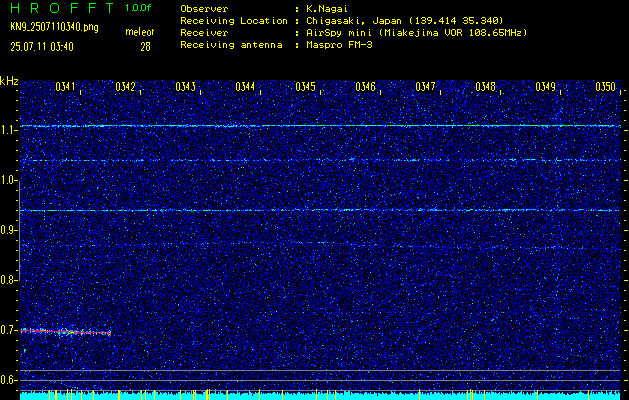The image size is (629, 400).
Task: Select the version label 1.00f
Action: pos(138,8)
